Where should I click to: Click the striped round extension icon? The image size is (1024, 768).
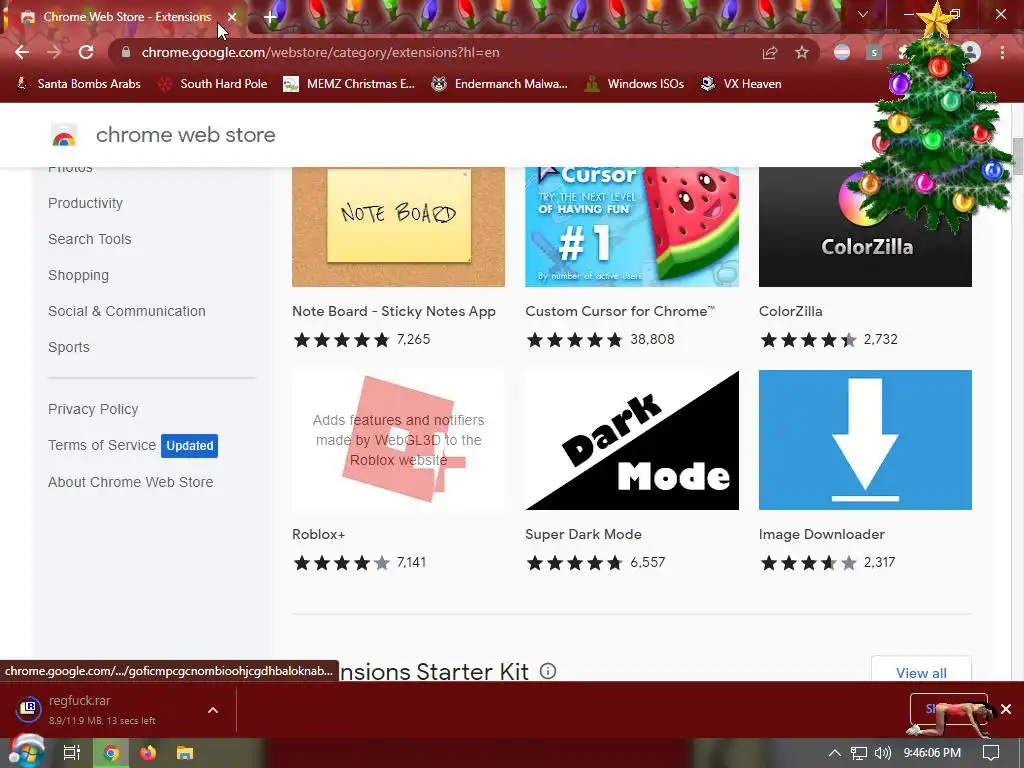click(x=842, y=52)
